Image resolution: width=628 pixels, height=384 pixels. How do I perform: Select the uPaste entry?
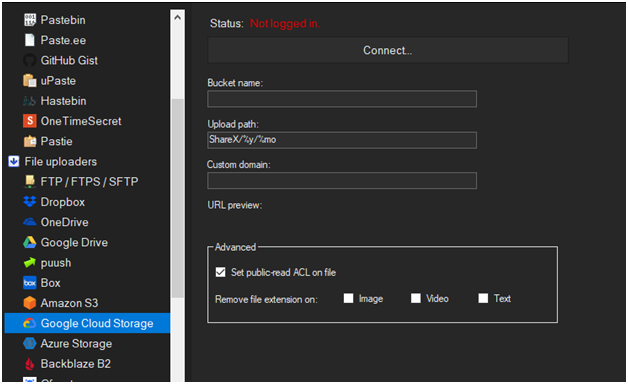58,80
